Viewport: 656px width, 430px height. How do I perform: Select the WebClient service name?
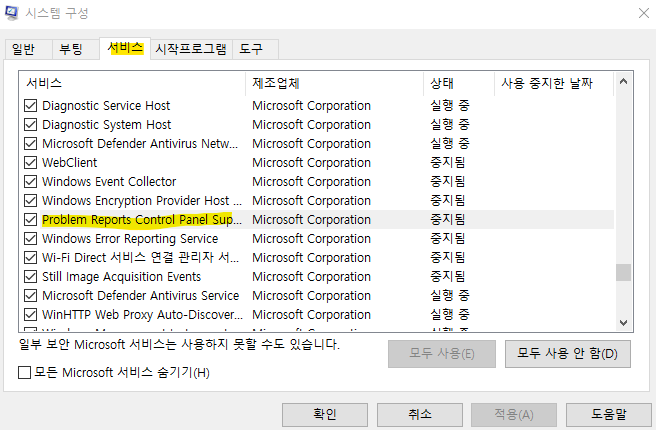click(x=69, y=162)
